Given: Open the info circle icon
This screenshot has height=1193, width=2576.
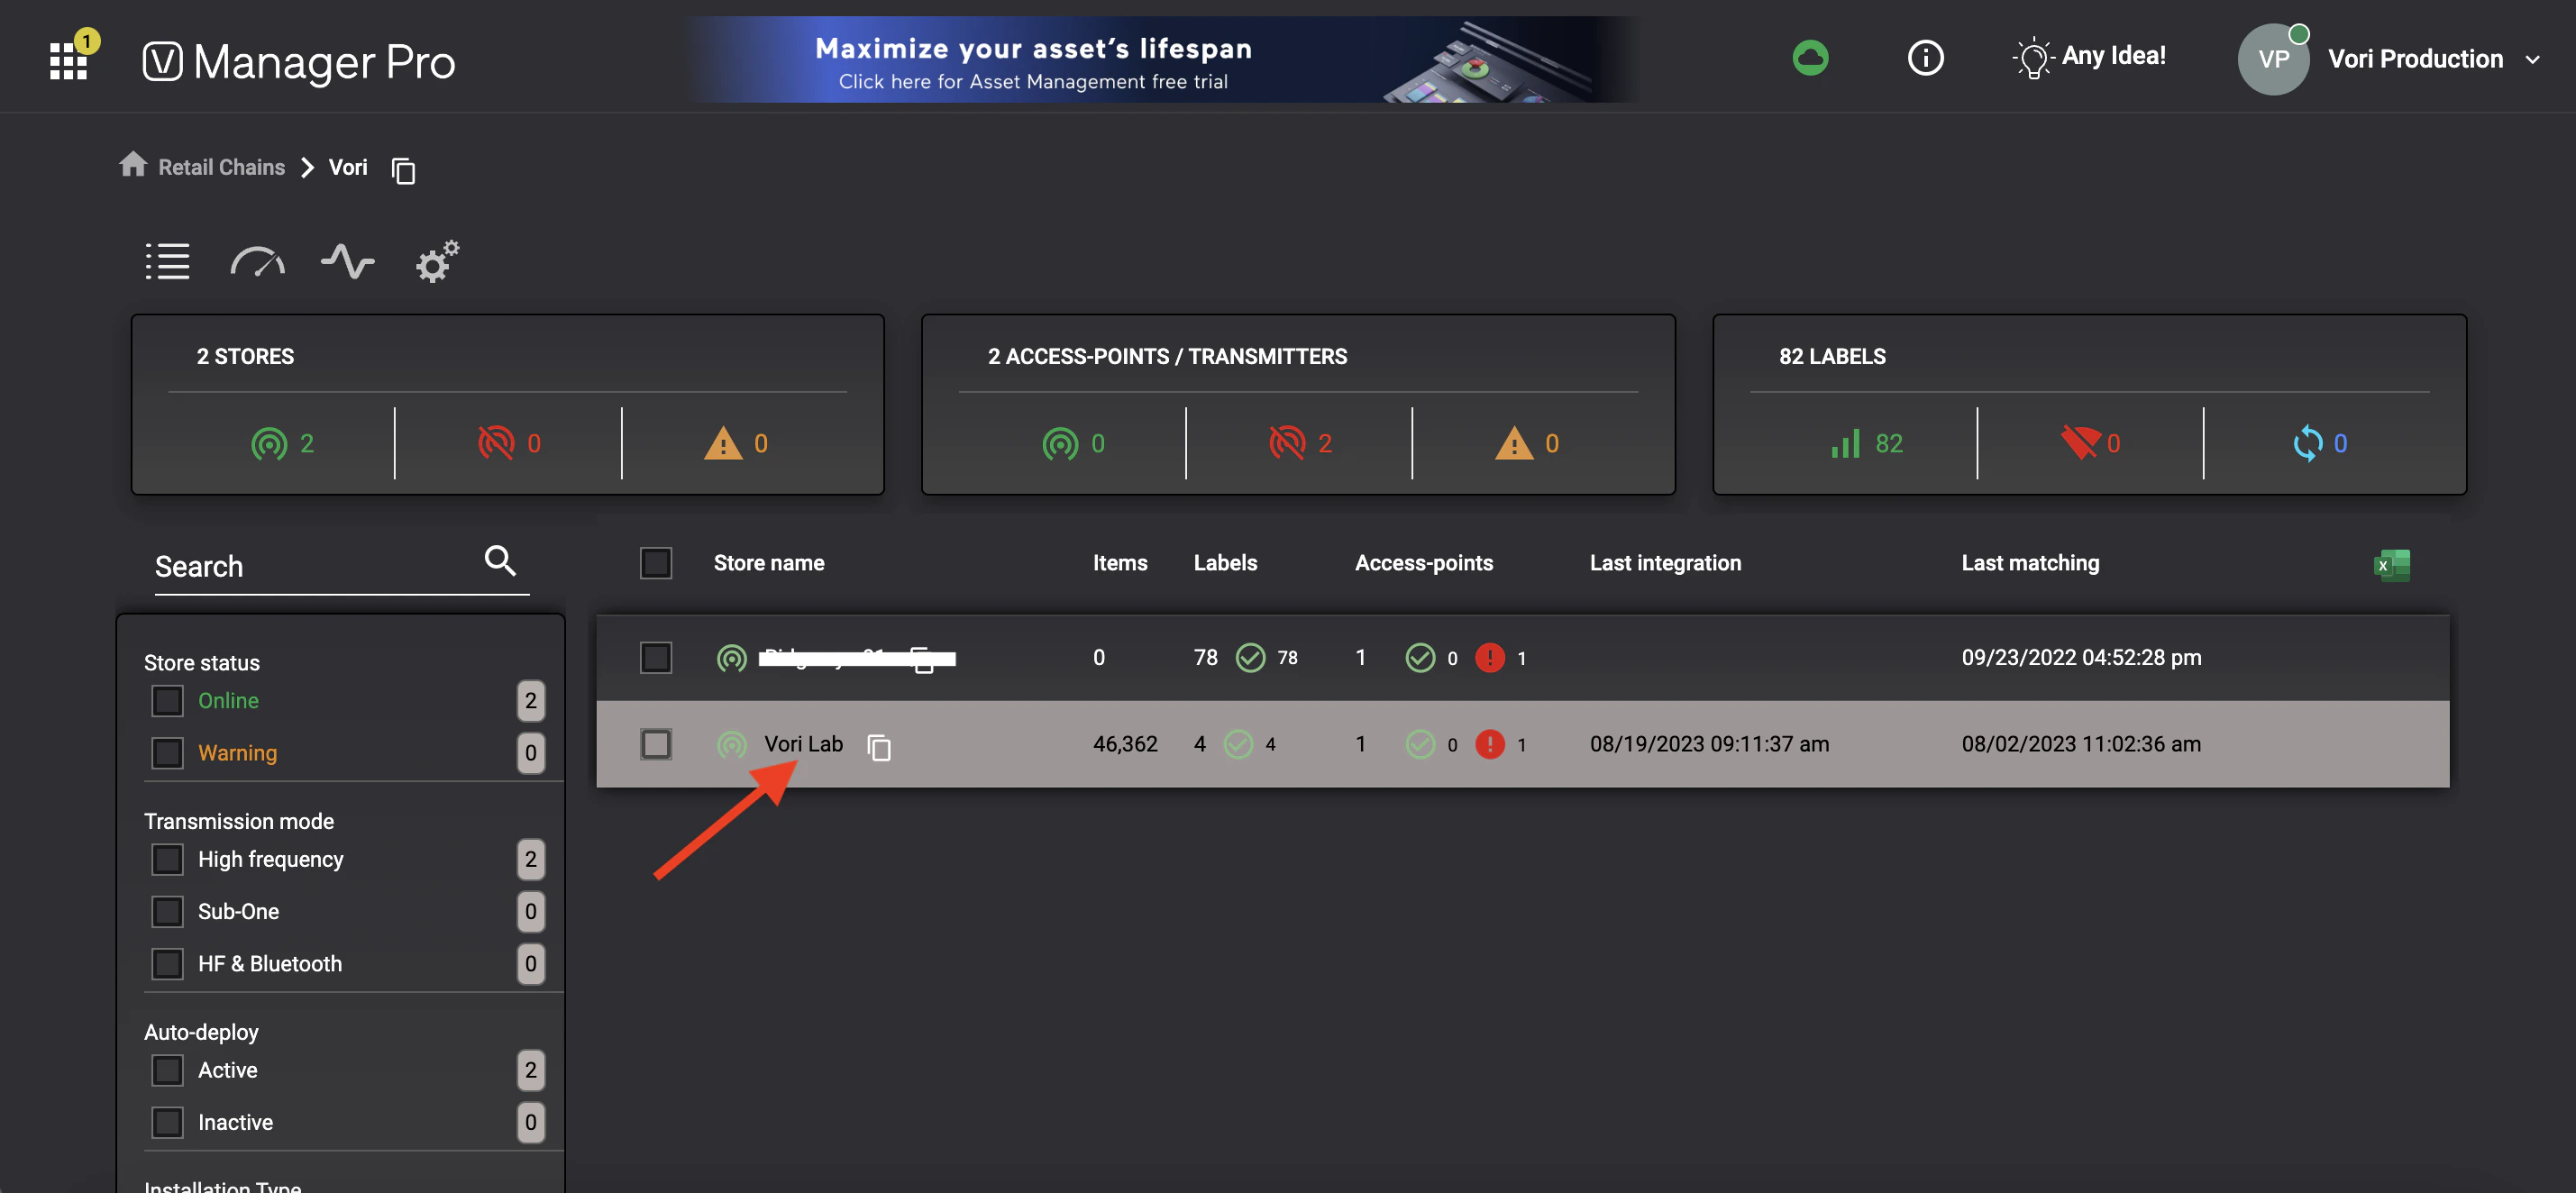Looking at the screenshot, I should click(x=1924, y=58).
